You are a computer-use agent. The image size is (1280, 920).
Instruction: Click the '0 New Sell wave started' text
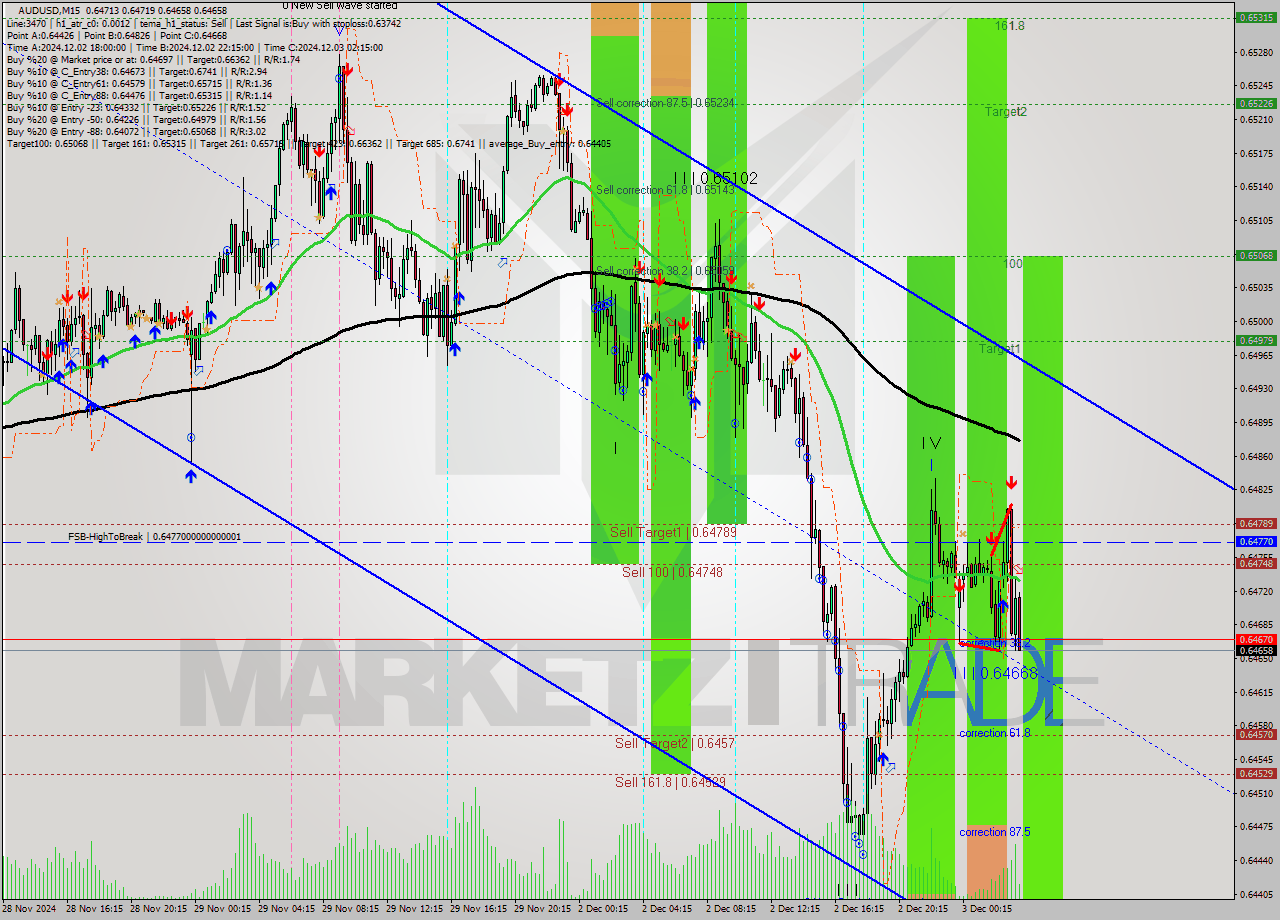click(340, 6)
